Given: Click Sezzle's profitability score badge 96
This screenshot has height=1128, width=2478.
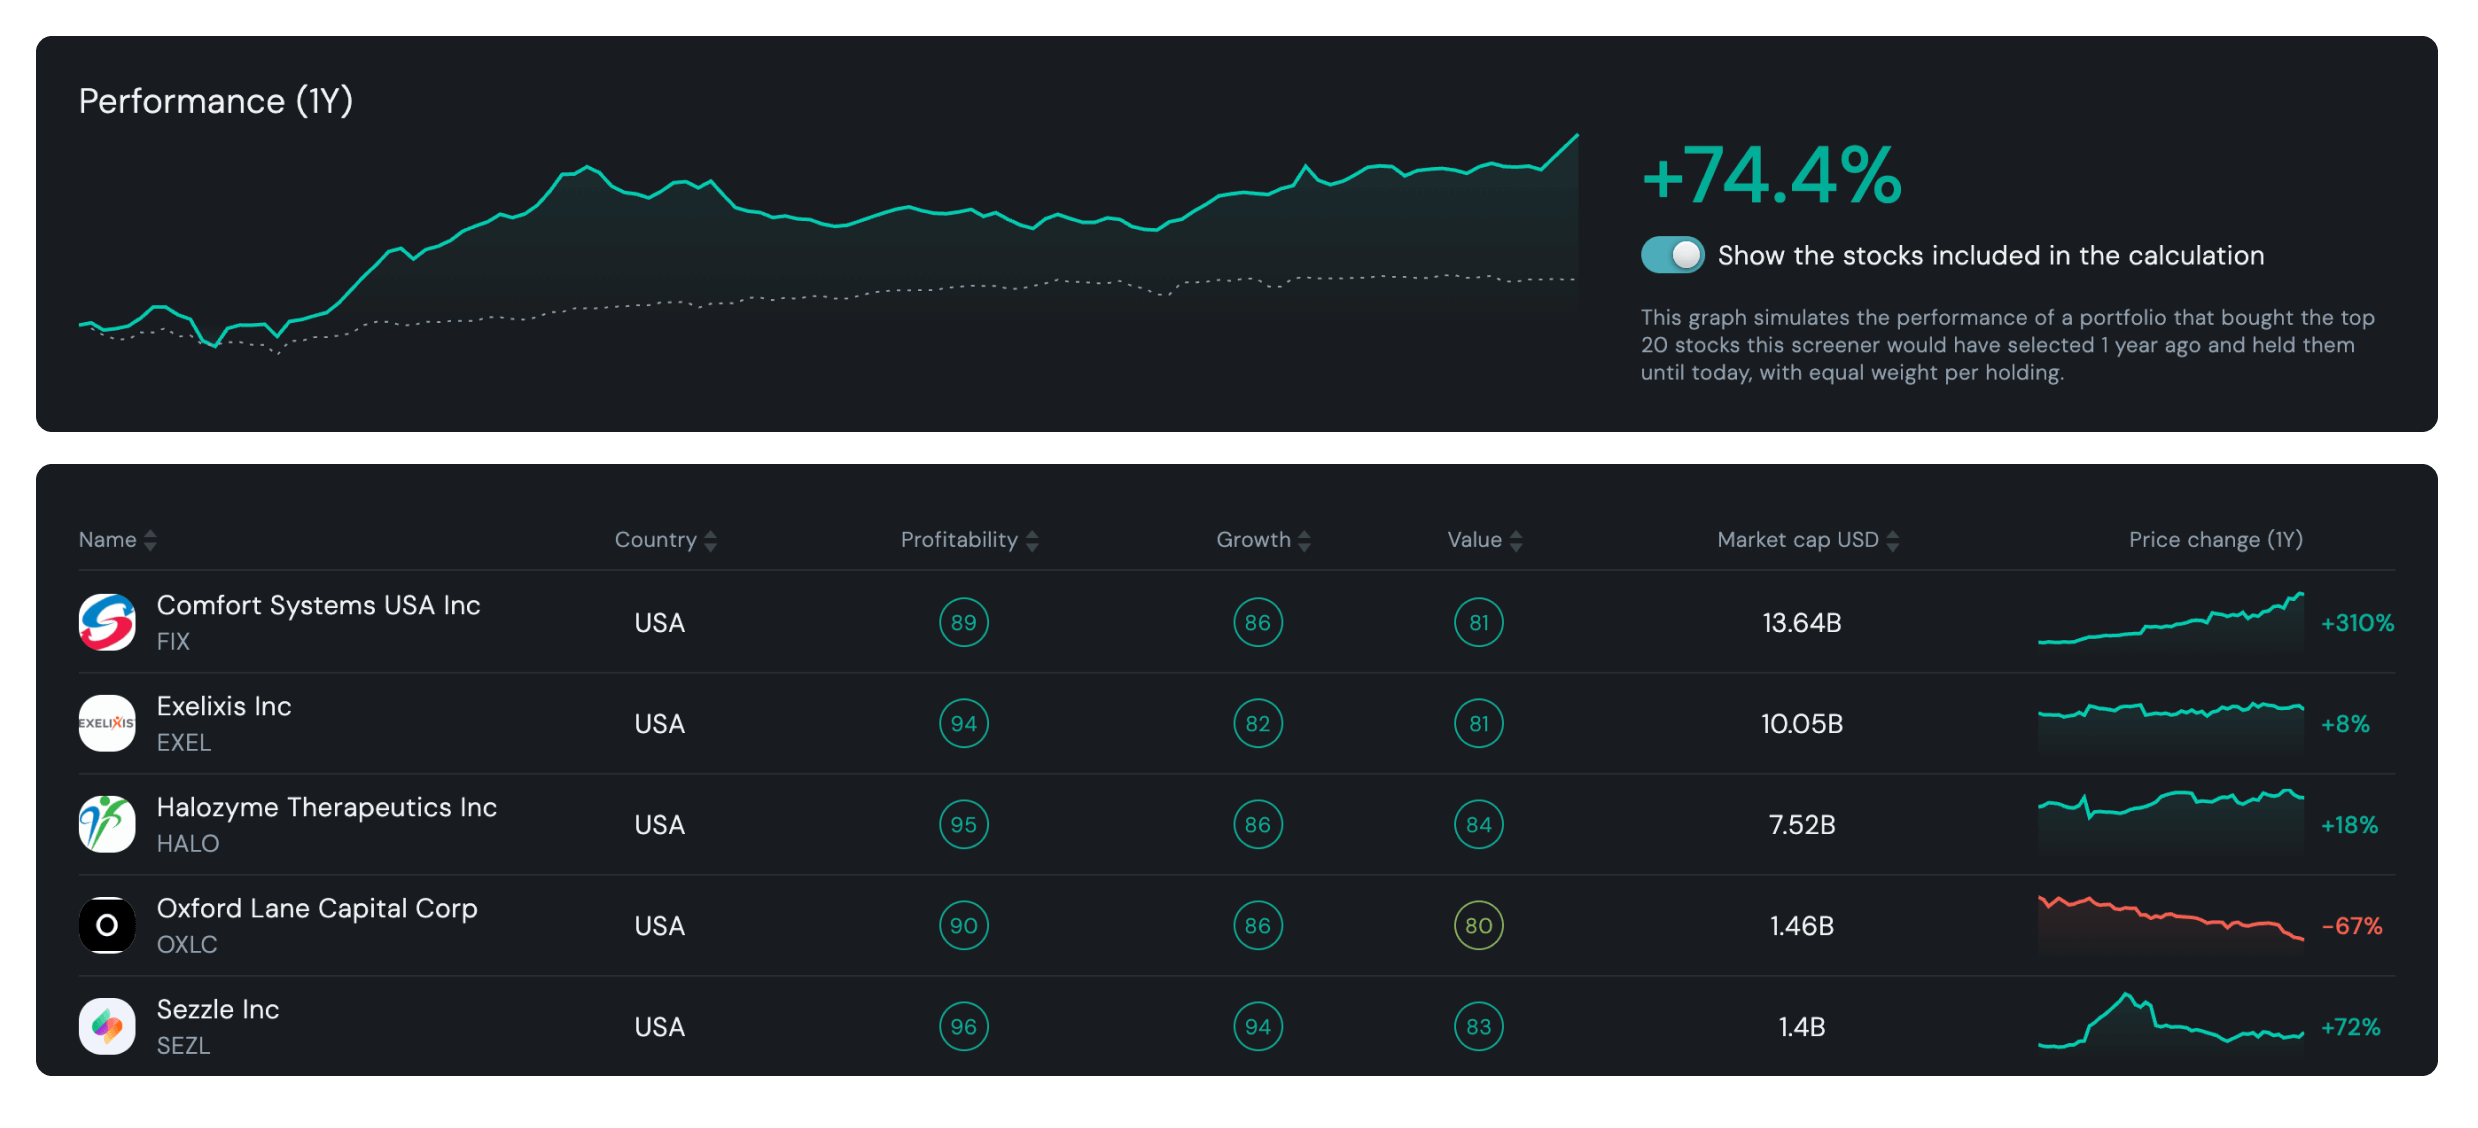Looking at the screenshot, I should pos(963,1026).
